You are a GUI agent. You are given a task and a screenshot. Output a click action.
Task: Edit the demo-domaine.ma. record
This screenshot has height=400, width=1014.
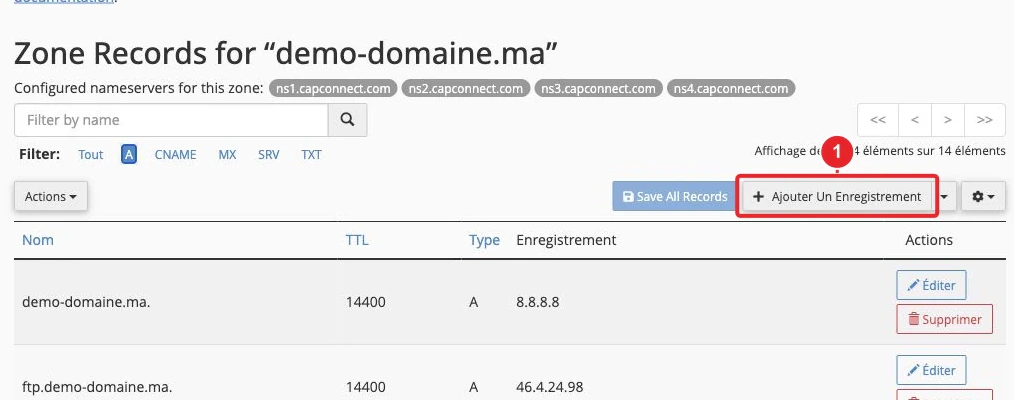pos(931,285)
